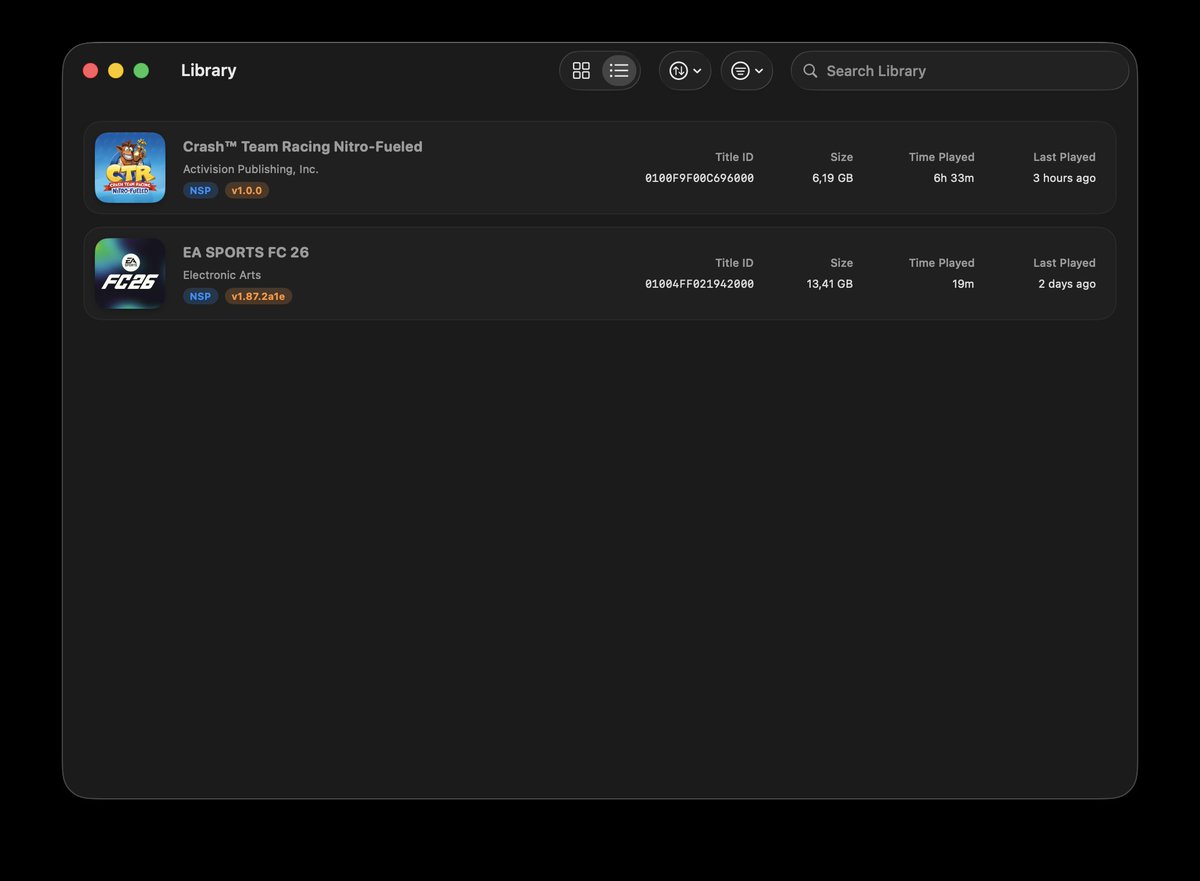Click the Crash™ Team Racing Nitro-Fueled title

click(x=302, y=146)
